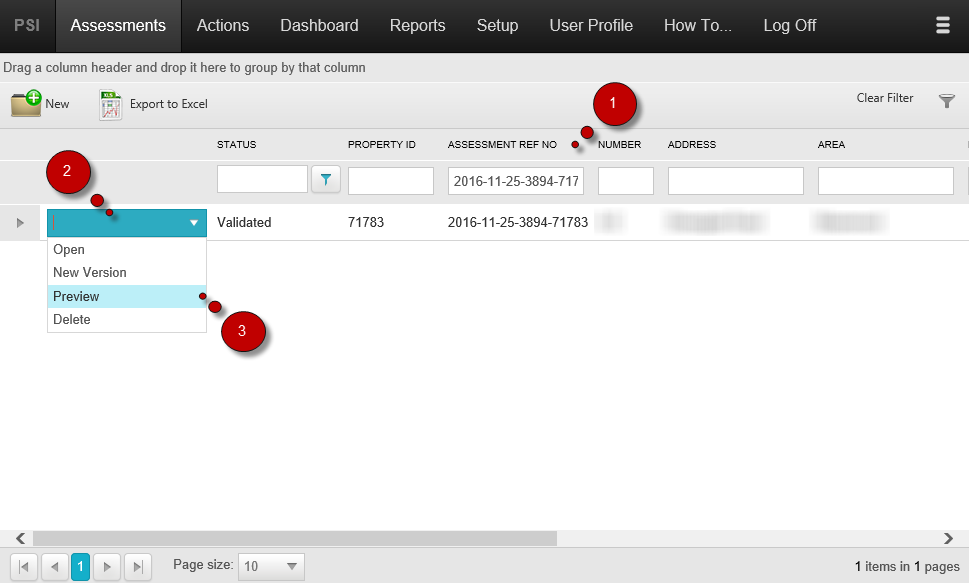Switch to the Assessments tab

click(118, 25)
